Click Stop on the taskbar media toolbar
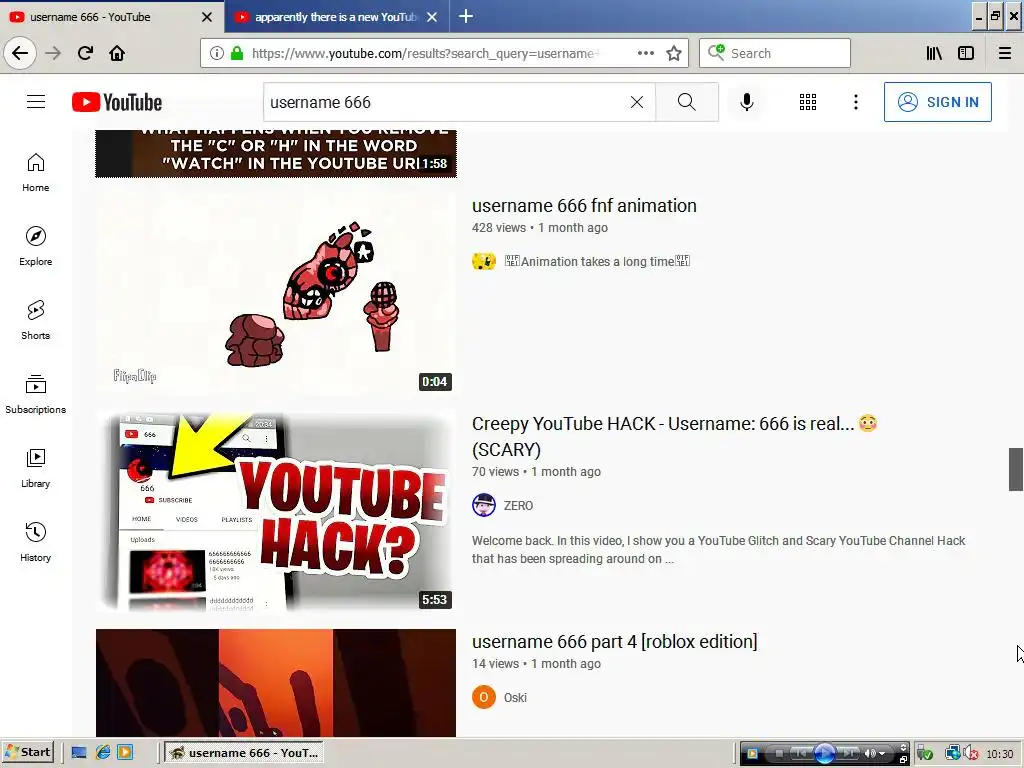 point(778,754)
